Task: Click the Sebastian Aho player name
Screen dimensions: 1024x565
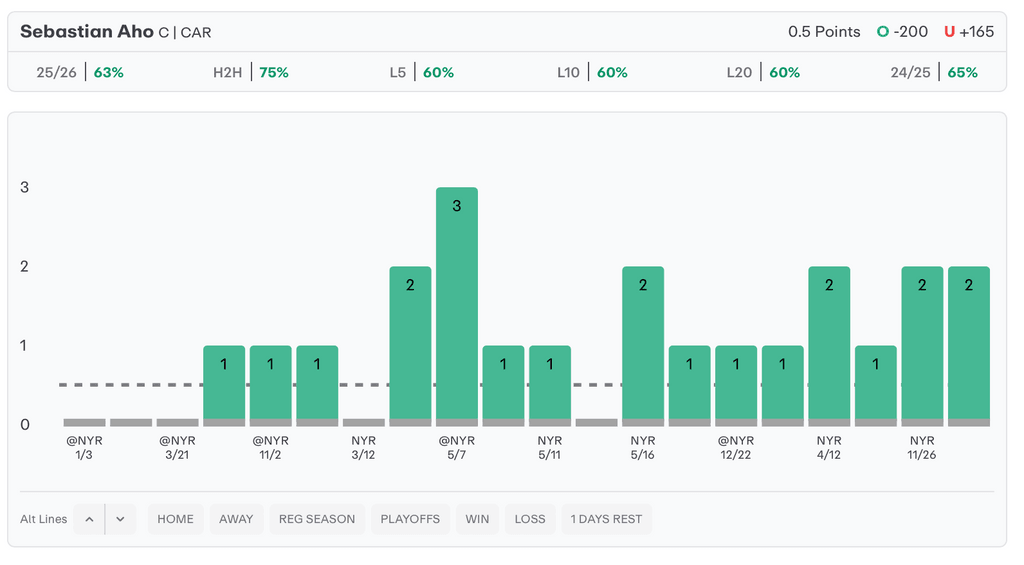Action: tap(87, 32)
